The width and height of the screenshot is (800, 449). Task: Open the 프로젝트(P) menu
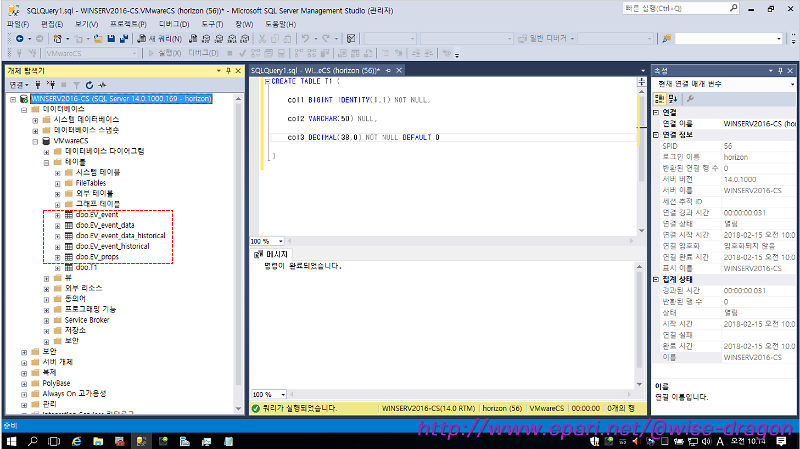pyautogui.click(x=128, y=24)
